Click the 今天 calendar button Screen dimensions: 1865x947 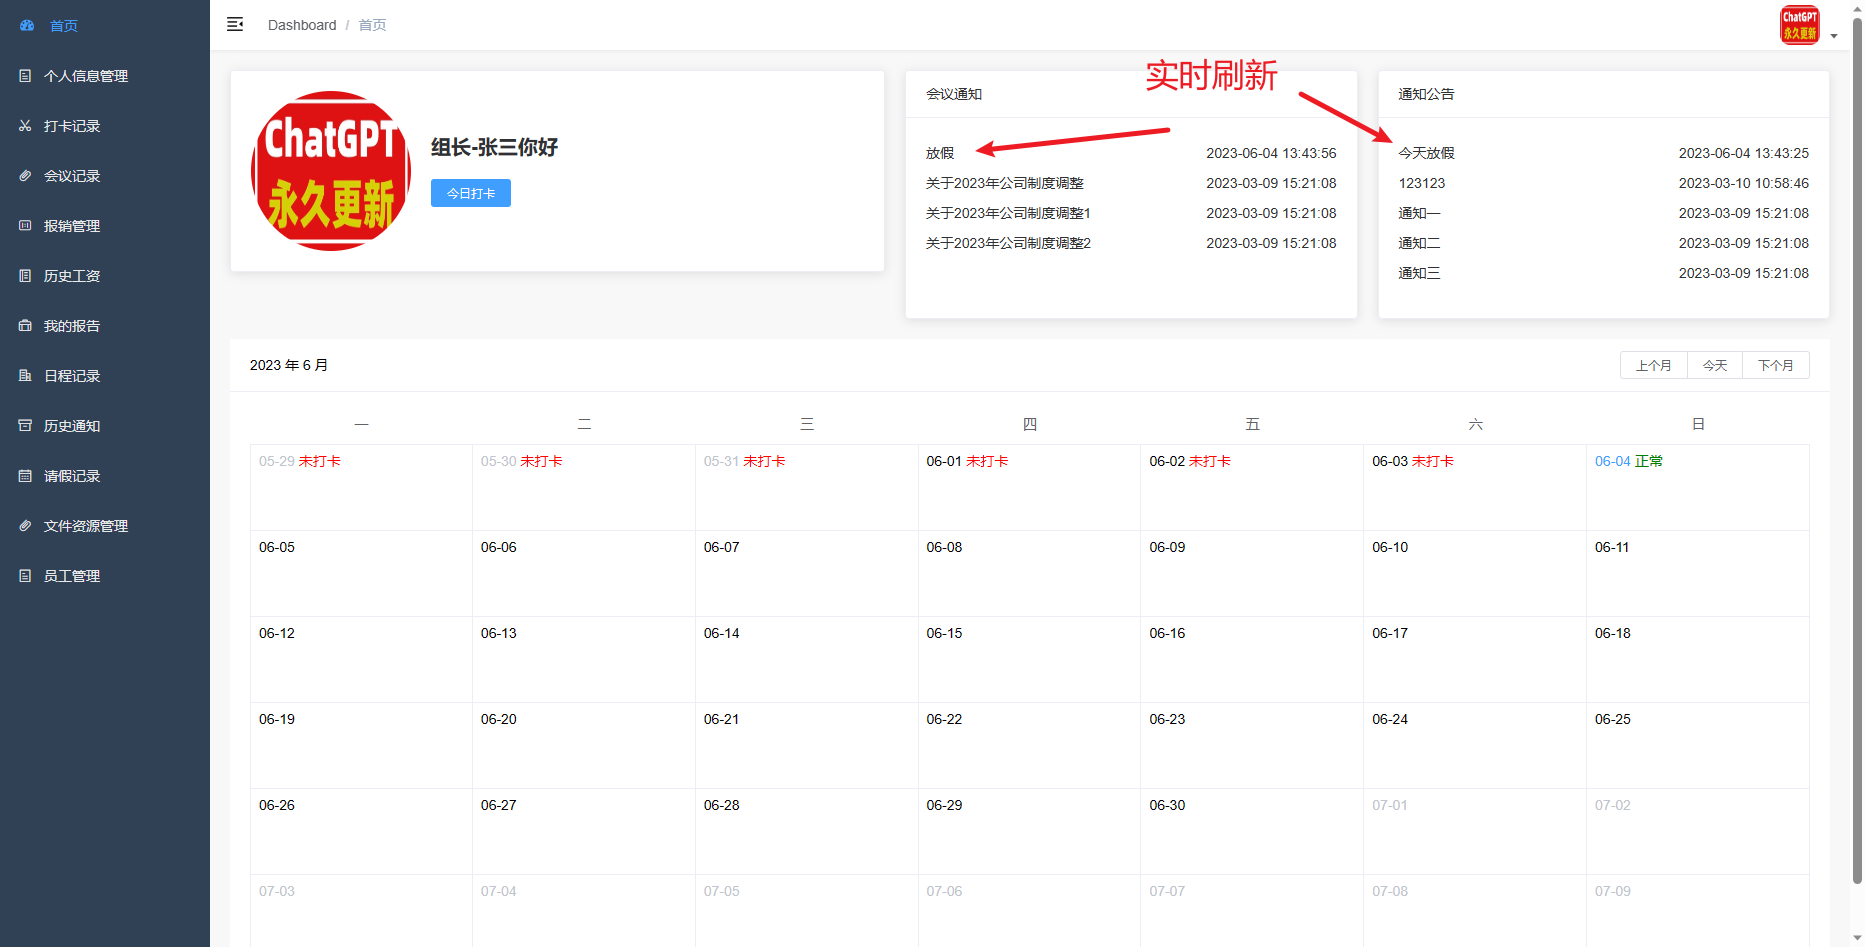click(x=1714, y=366)
